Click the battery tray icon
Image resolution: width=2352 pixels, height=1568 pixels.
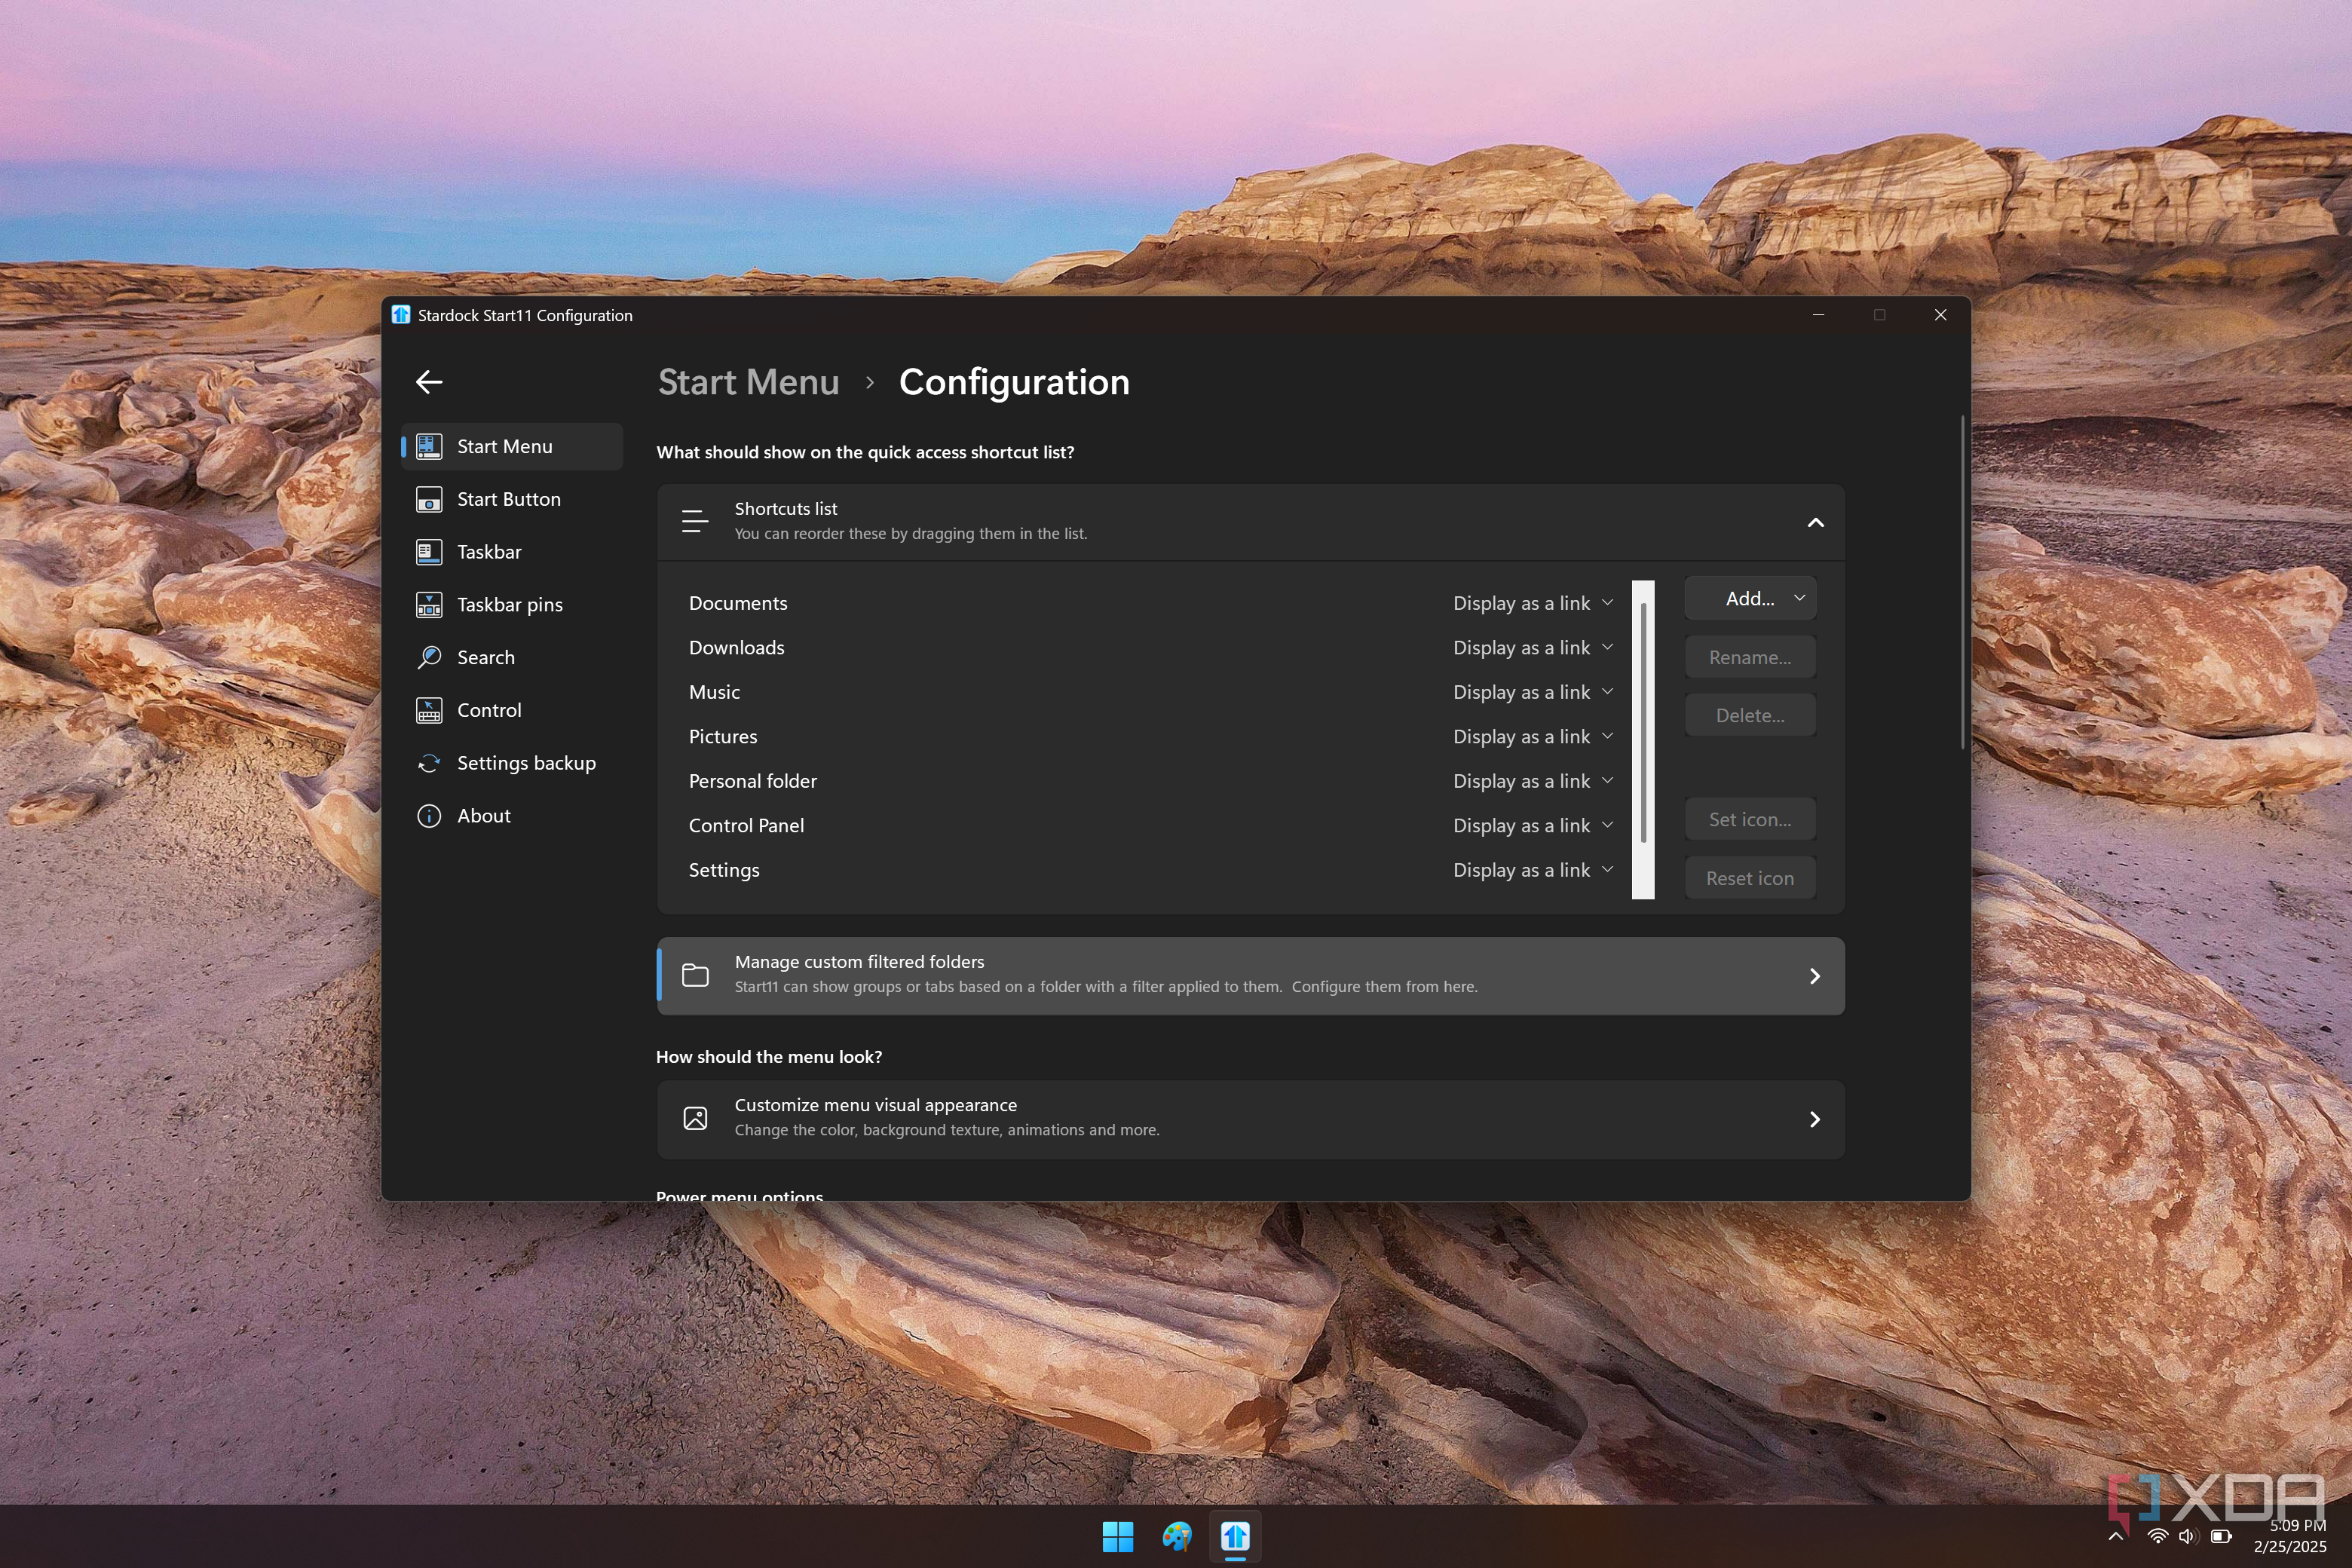(x=2221, y=1536)
